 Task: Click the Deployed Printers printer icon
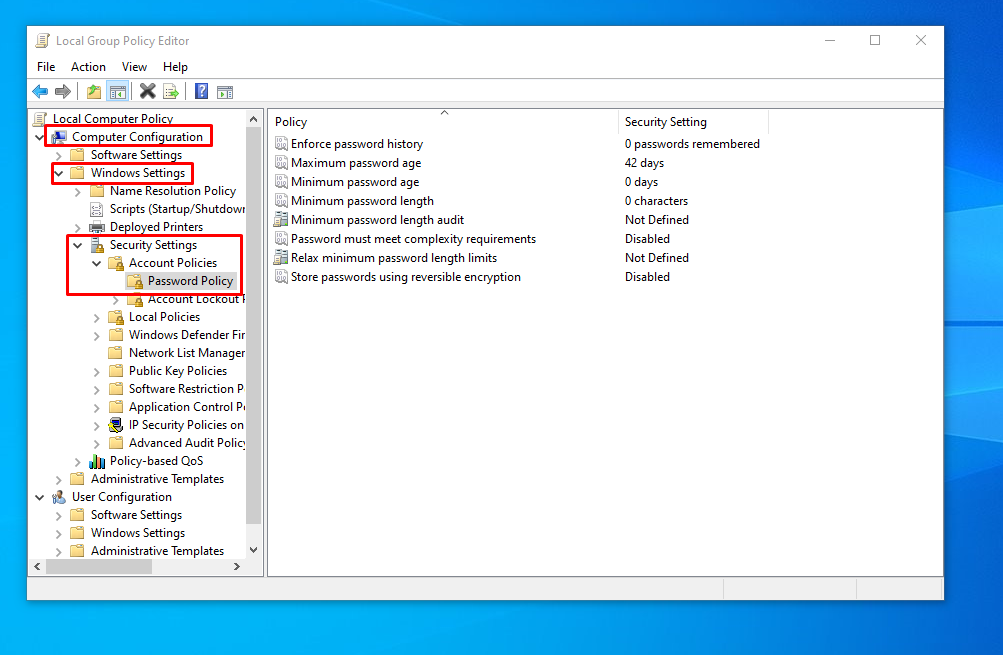coord(97,227)
